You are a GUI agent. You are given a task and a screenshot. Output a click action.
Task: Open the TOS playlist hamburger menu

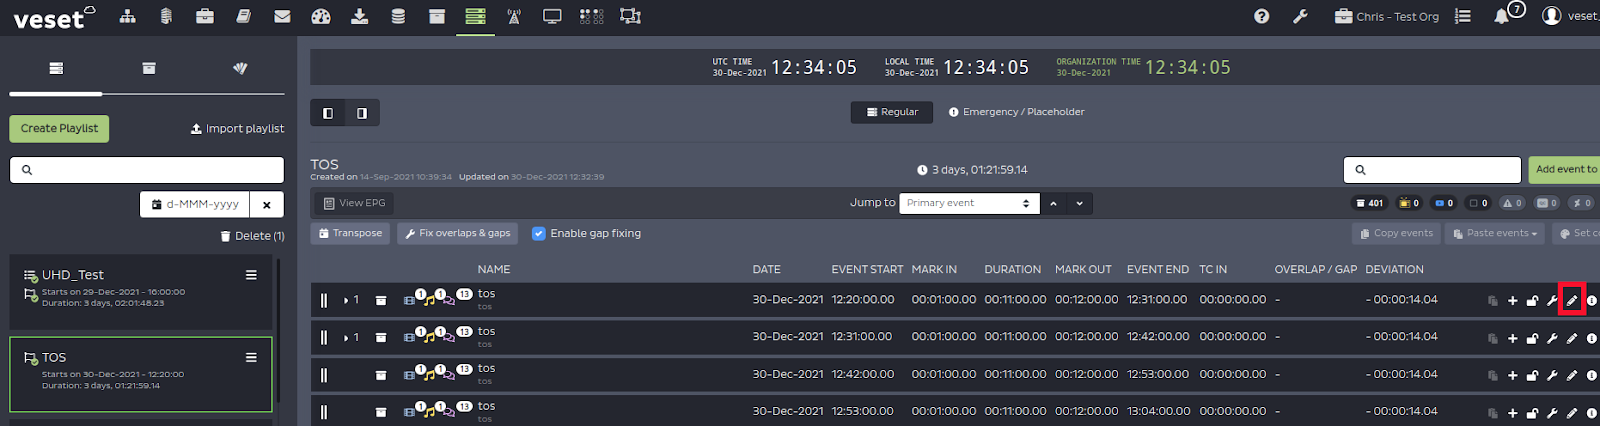[251, 357]
